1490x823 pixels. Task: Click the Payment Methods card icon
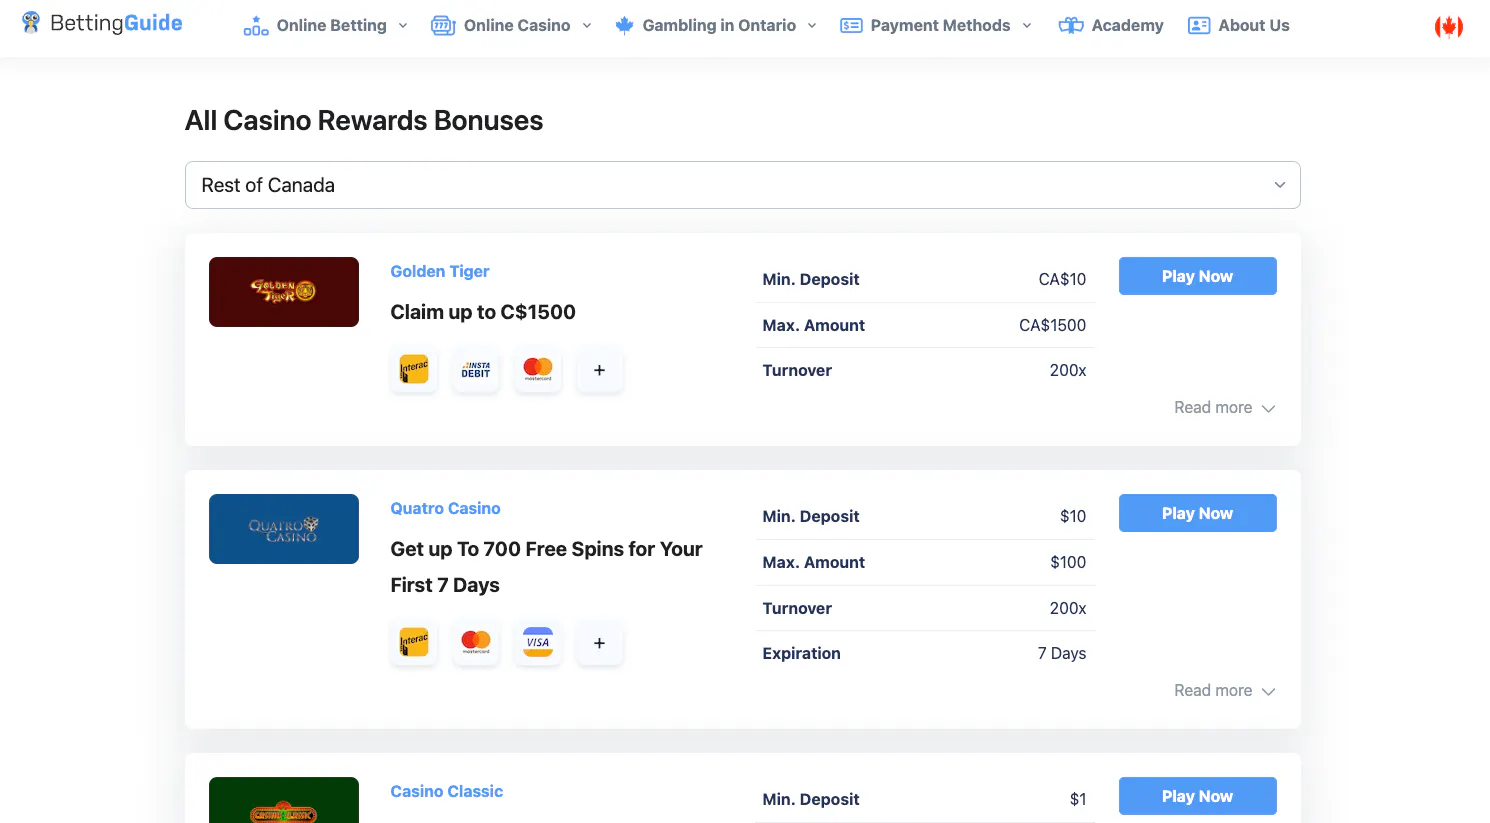coord(851,26)
